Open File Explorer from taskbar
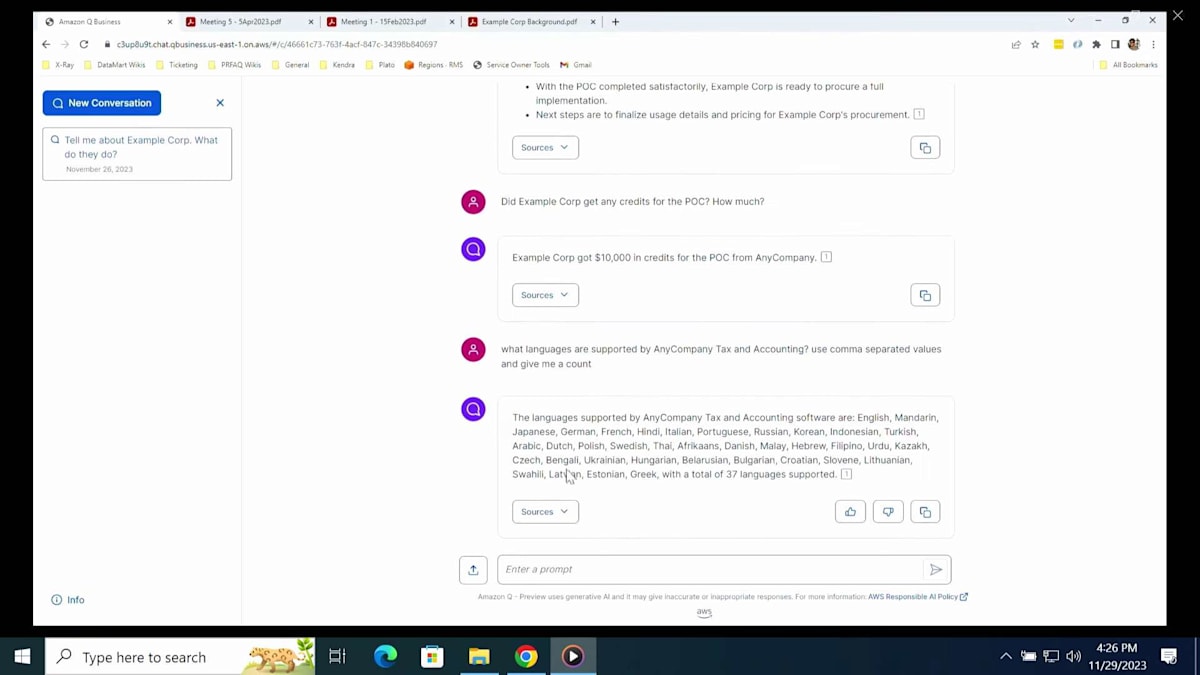 point(479,657)
